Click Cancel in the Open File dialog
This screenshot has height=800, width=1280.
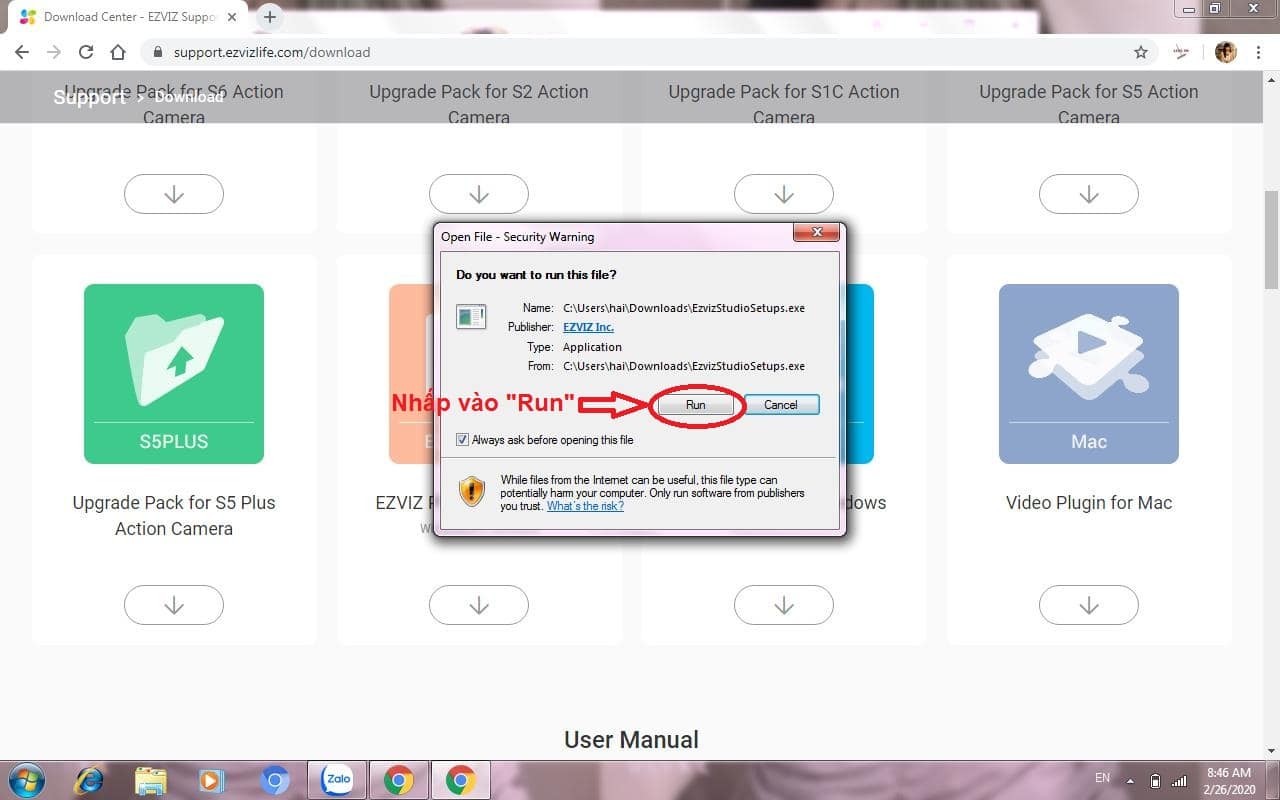click(x=781, y=405)
